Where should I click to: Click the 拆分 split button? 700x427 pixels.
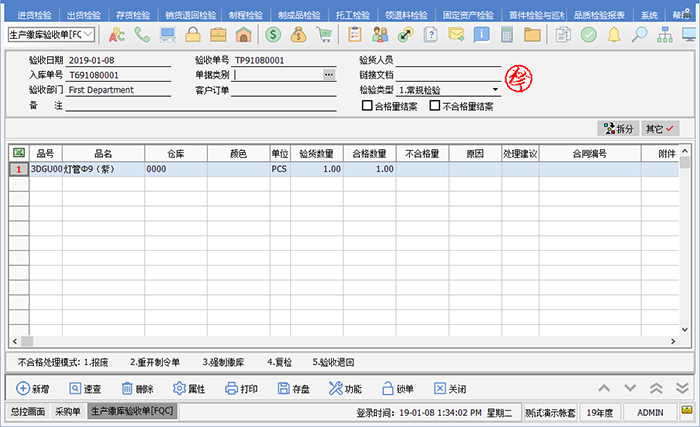616,129
